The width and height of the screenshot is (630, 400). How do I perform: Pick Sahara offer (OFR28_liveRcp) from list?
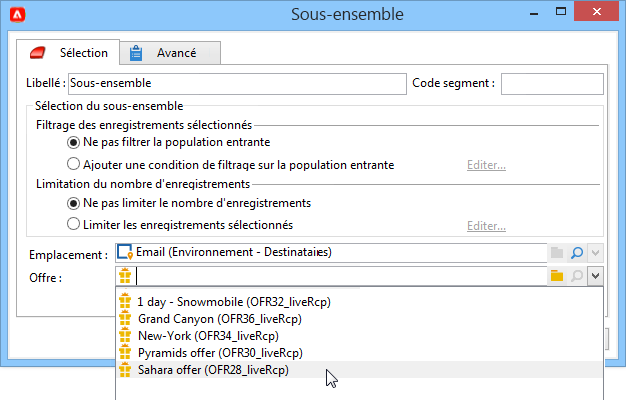pos(213,370)
